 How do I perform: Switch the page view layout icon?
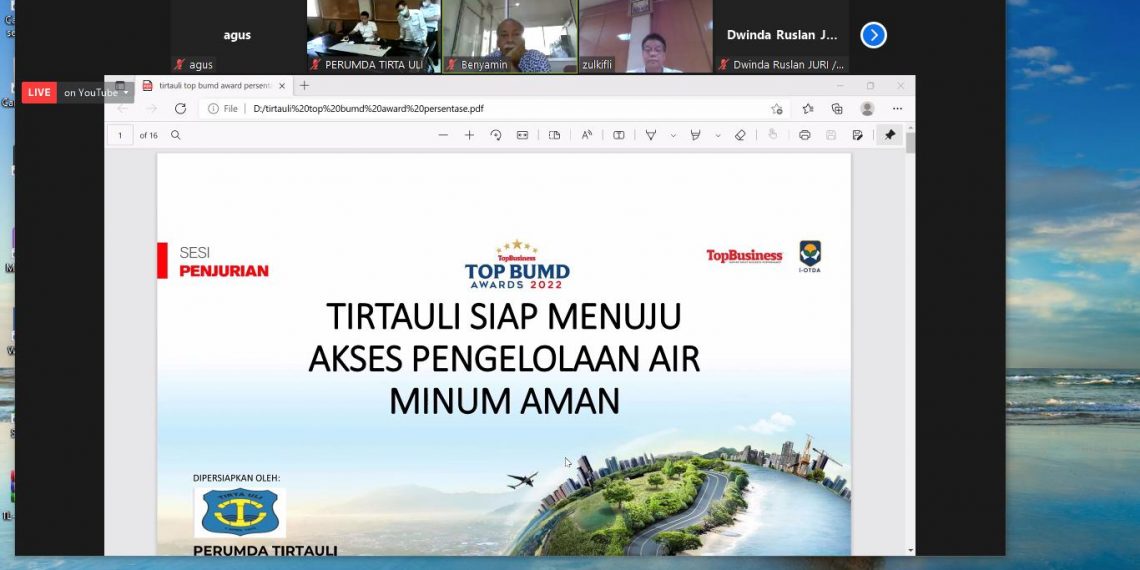coord(554,135)
